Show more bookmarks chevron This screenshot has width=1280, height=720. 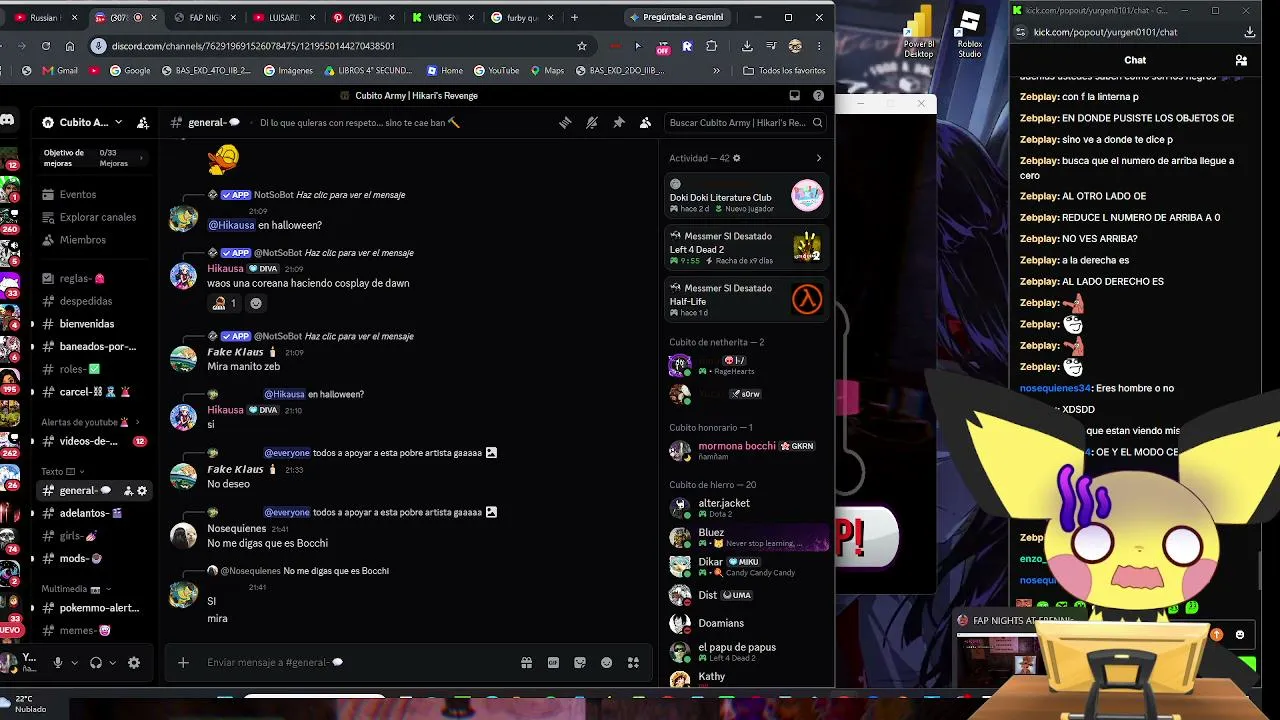click(x=716, y=71)
